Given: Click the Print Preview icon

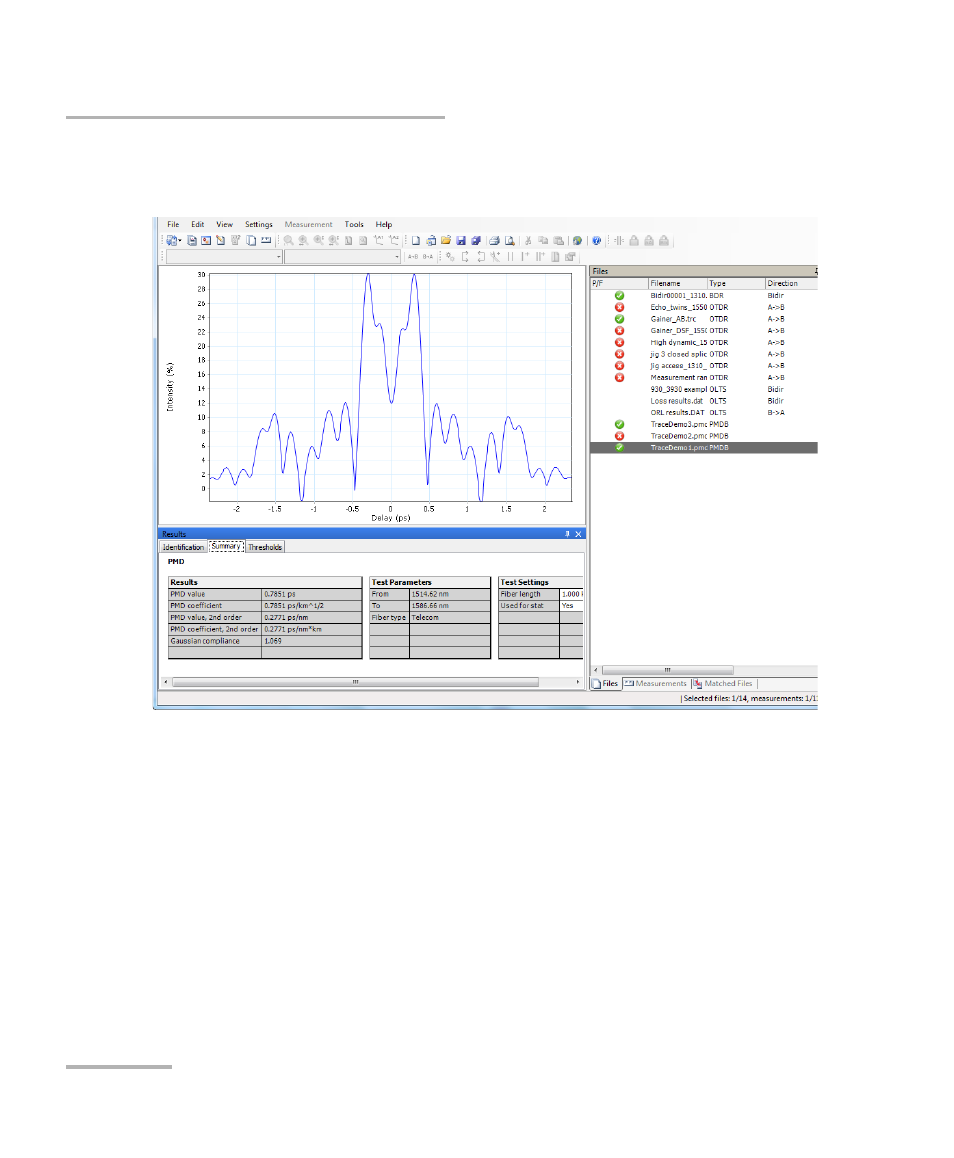Looking at the screenshot, I should [x=509, y=241].
